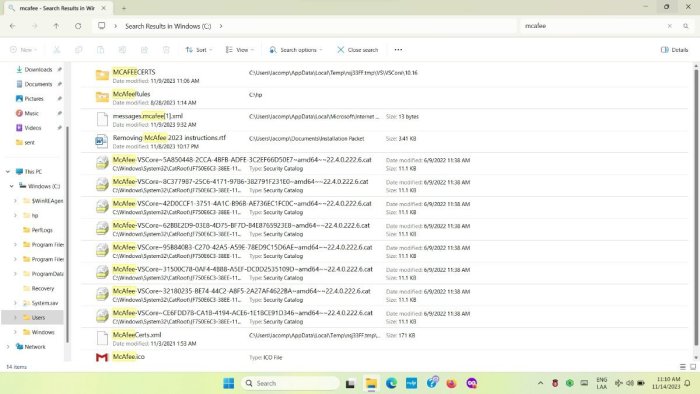Open Firefox from the taskbar

click(451, 383)
